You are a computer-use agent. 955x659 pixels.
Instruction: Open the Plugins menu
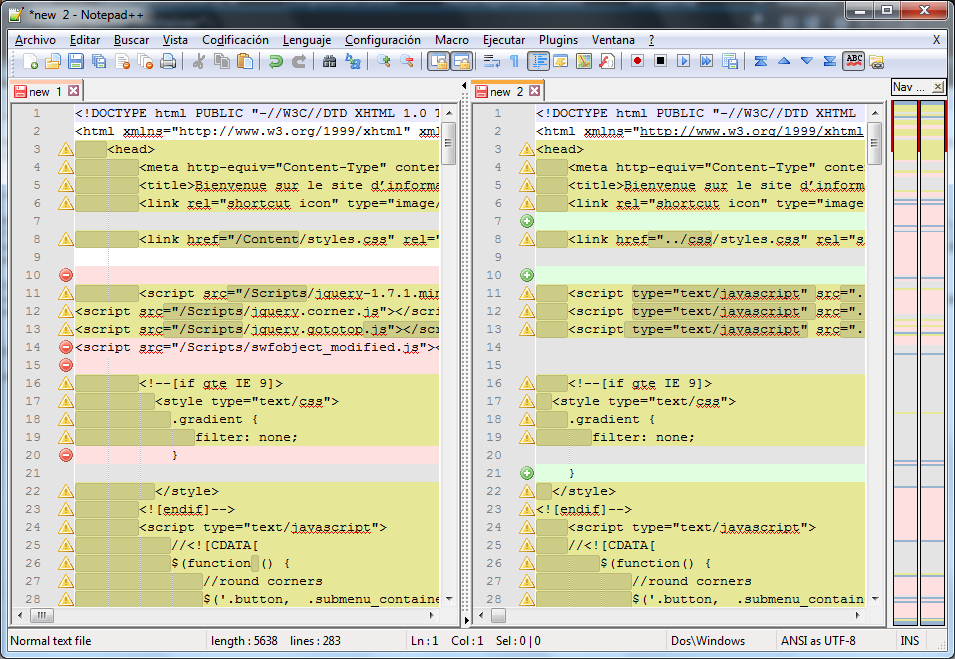(x=559, y=40)
